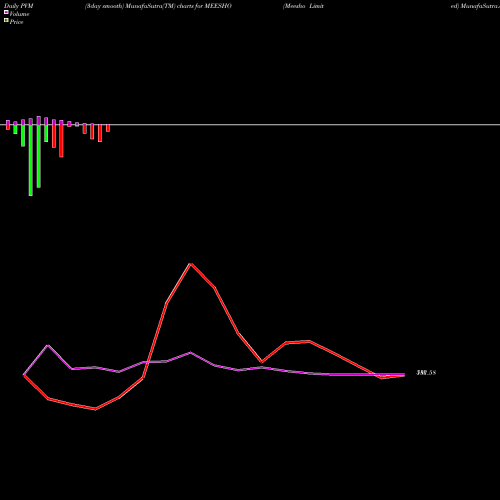
Task: Click the tallest green volume bar
Action: [31, 160]
